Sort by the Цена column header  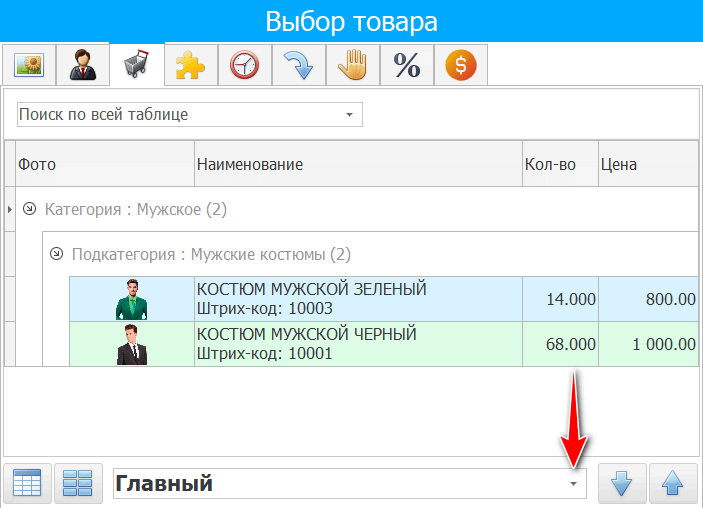(x=646, y=164)
